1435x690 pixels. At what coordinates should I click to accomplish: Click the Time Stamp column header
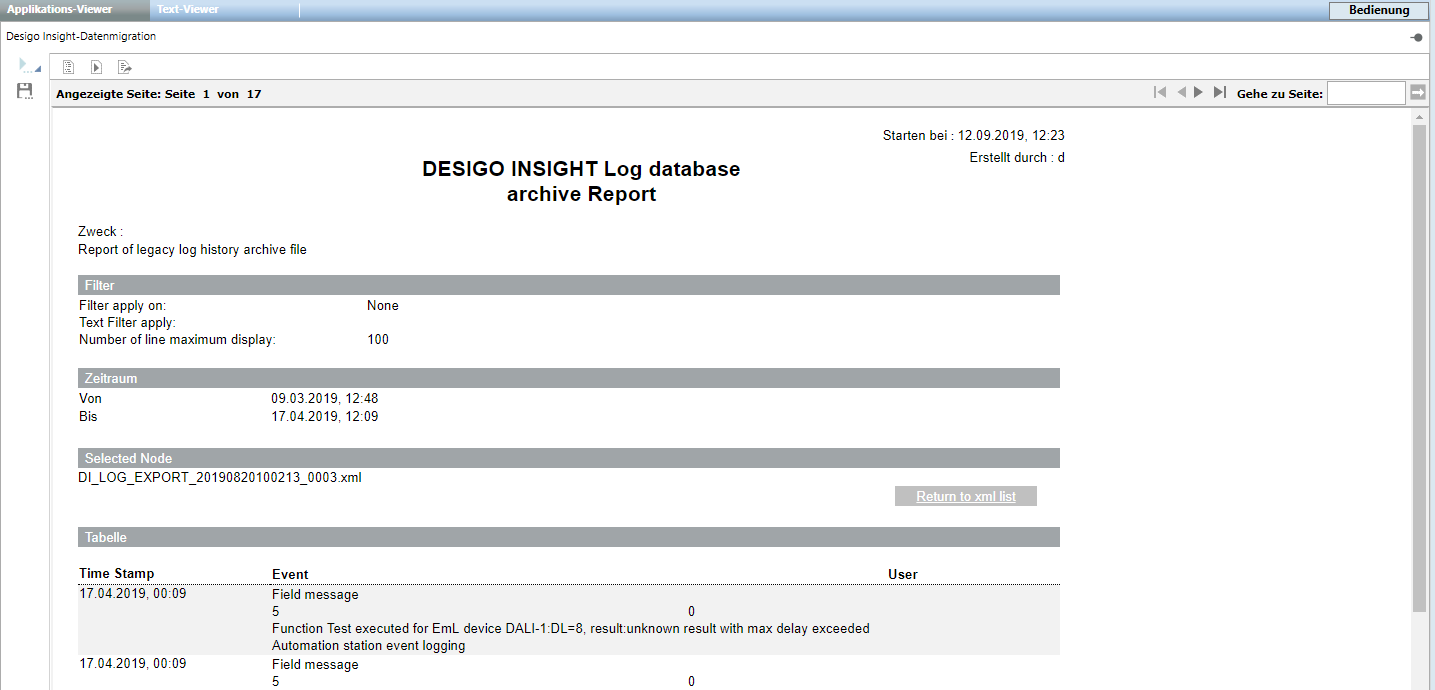[x=117, y=574]
